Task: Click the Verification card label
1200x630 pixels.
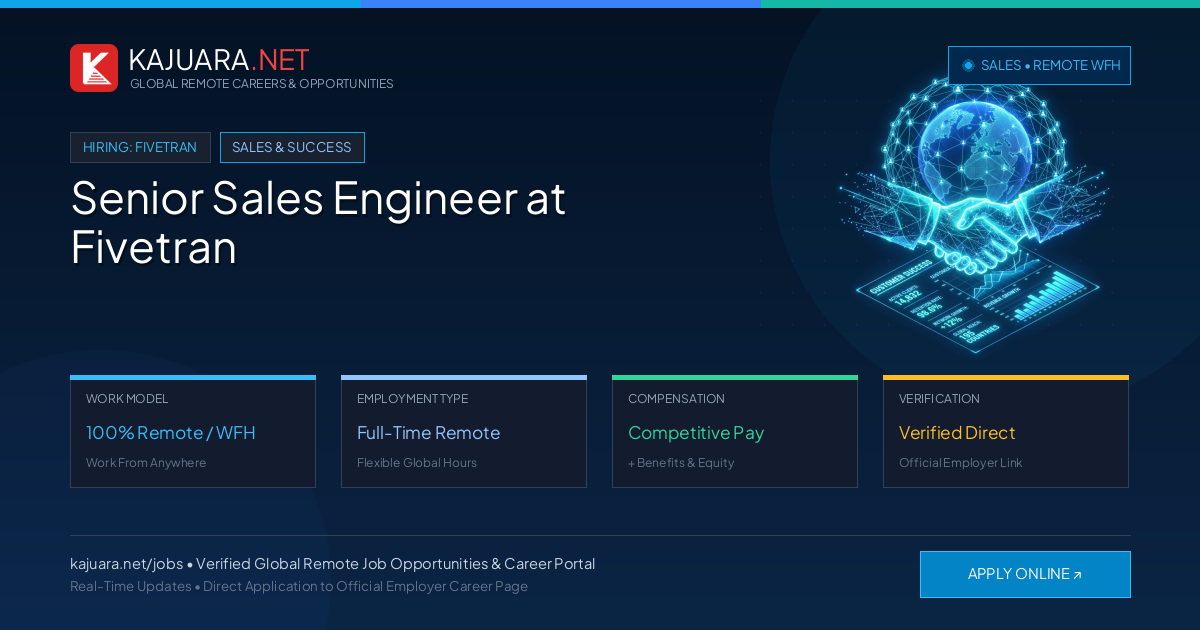Action: (939, 399)
